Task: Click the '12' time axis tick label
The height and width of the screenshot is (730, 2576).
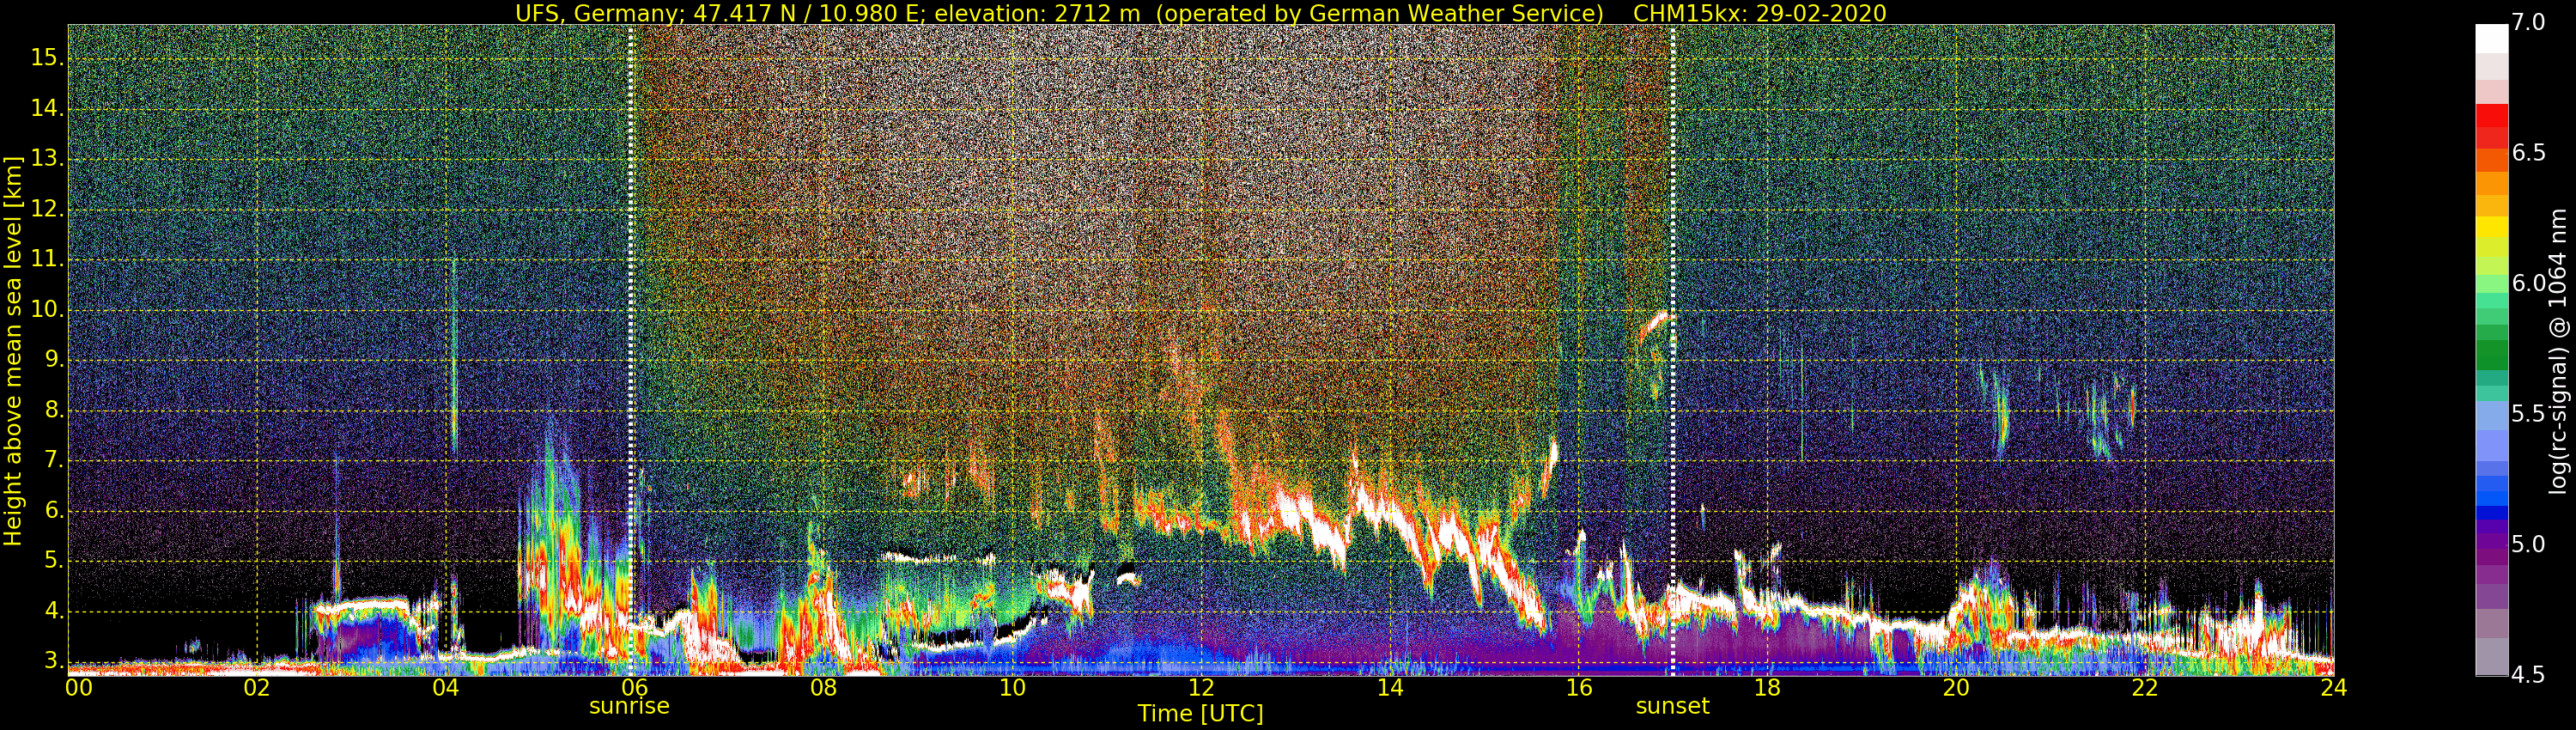Action: coord(1201,688)
